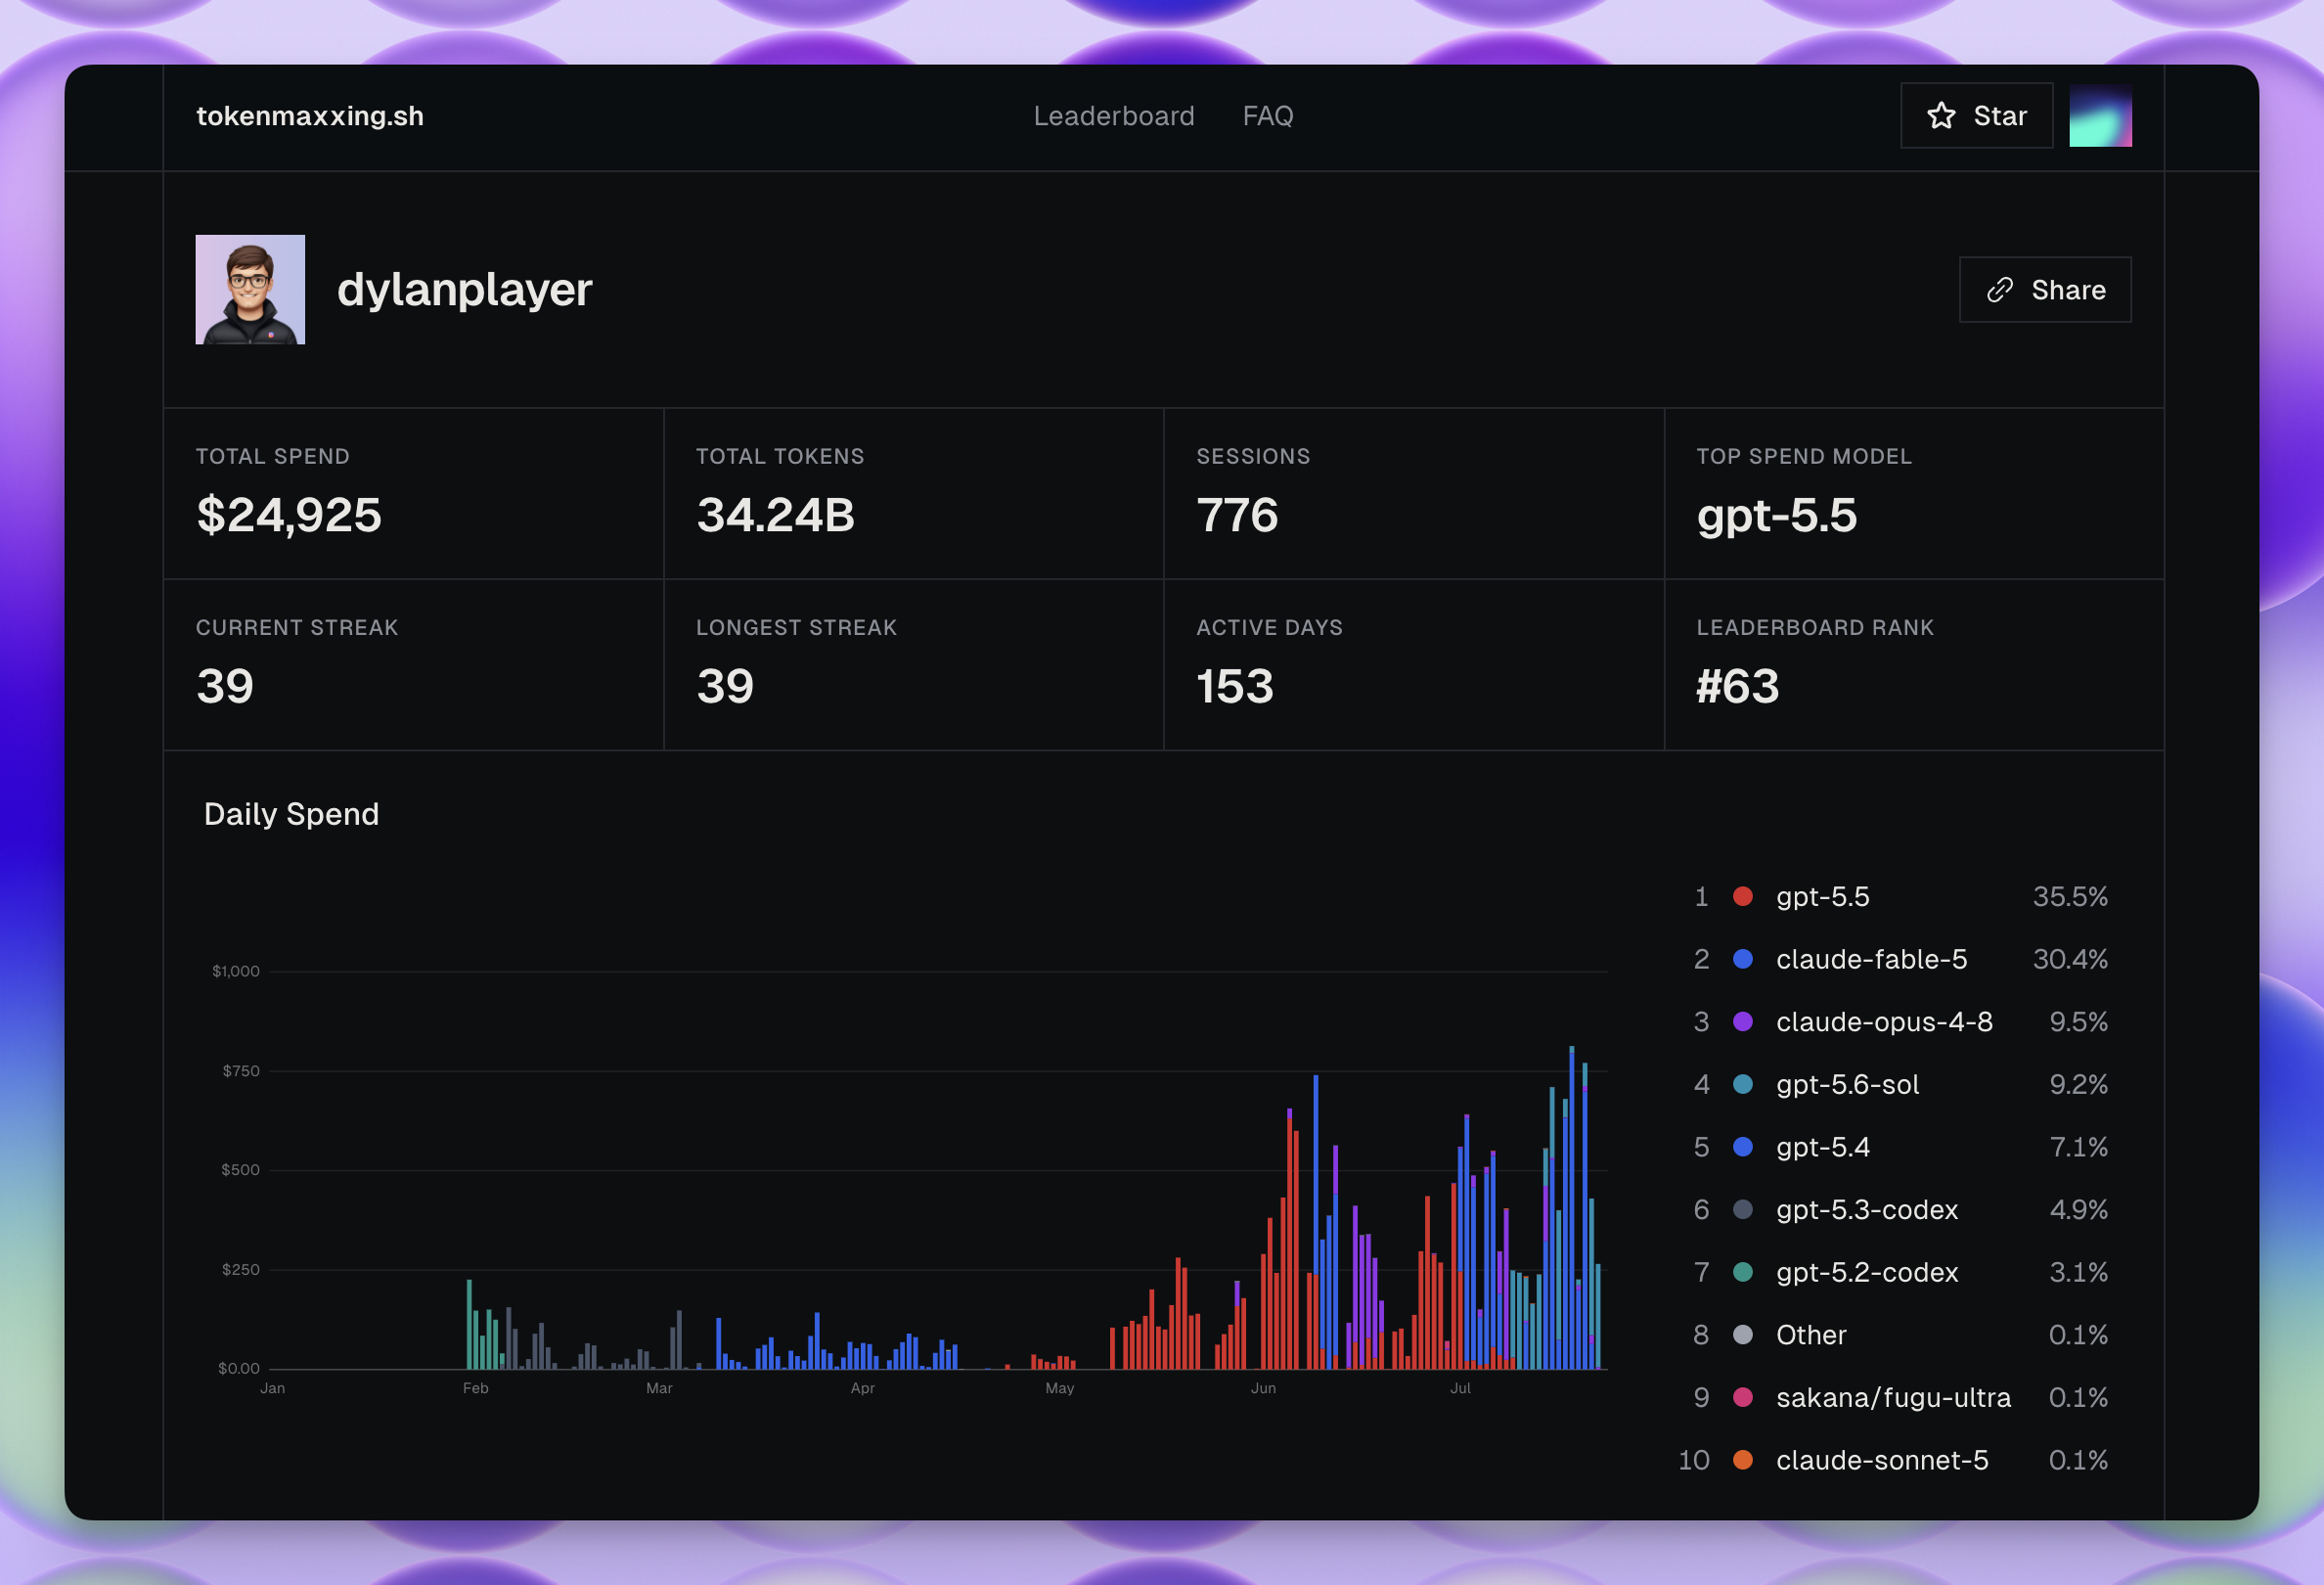Click the Mar x-axis label

tap(659, 1389)
